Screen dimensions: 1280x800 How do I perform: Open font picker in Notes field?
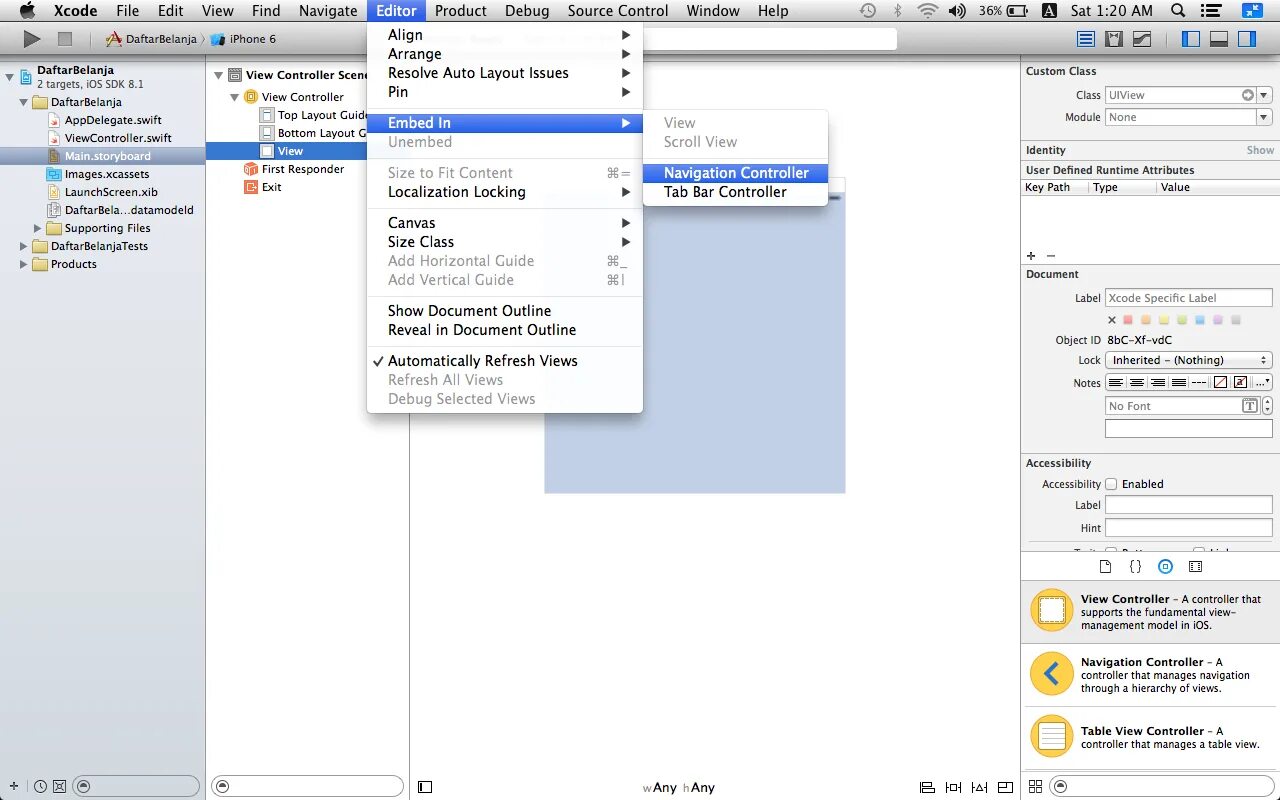point(1249,406)
